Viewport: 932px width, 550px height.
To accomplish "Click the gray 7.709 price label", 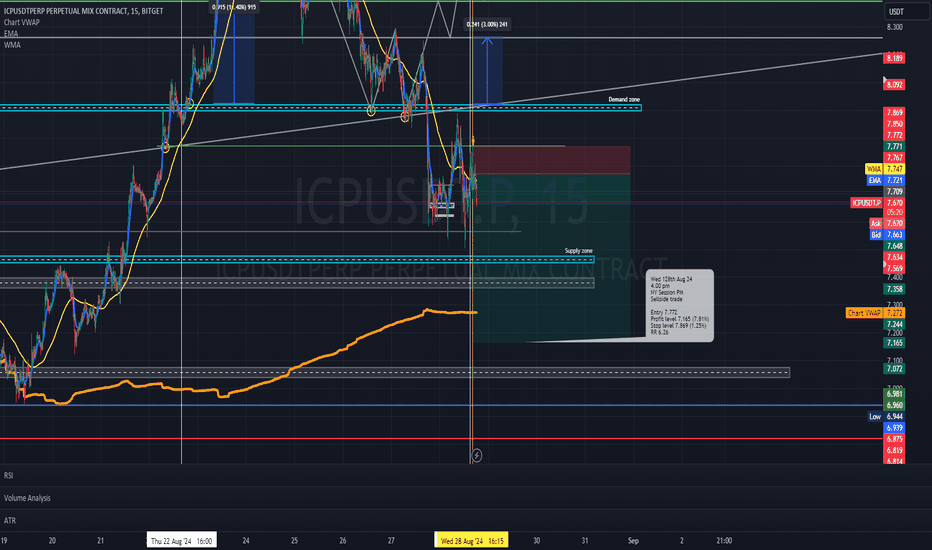I will pos(894,191).
